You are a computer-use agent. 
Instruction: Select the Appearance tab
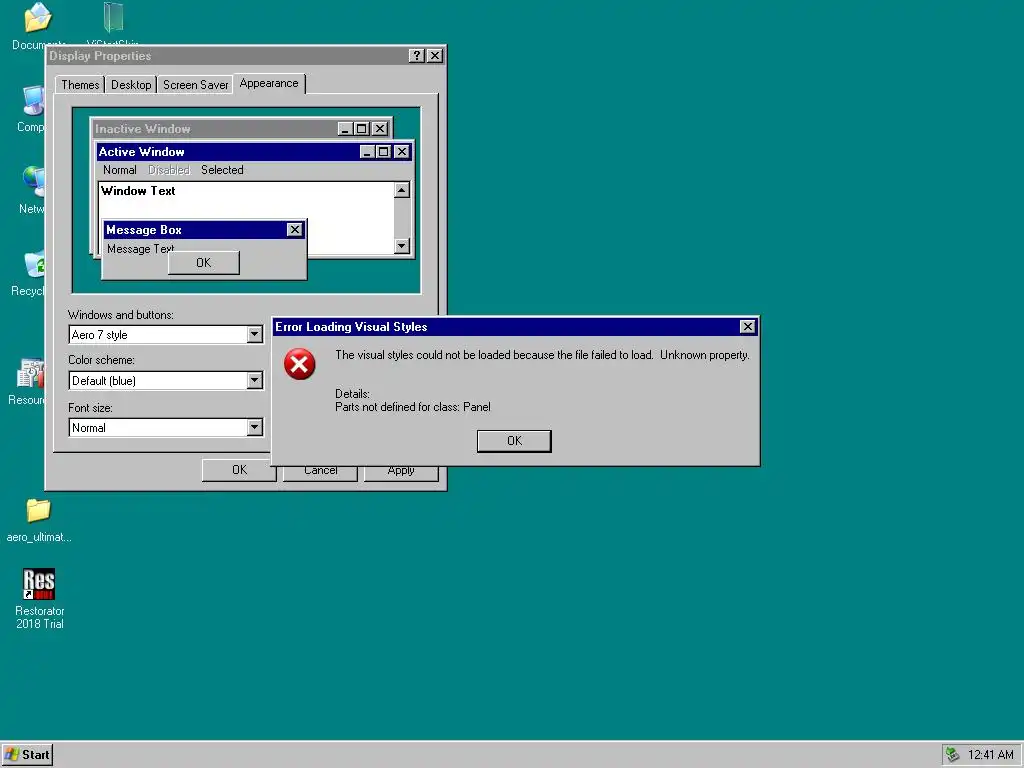pos(268,84)
